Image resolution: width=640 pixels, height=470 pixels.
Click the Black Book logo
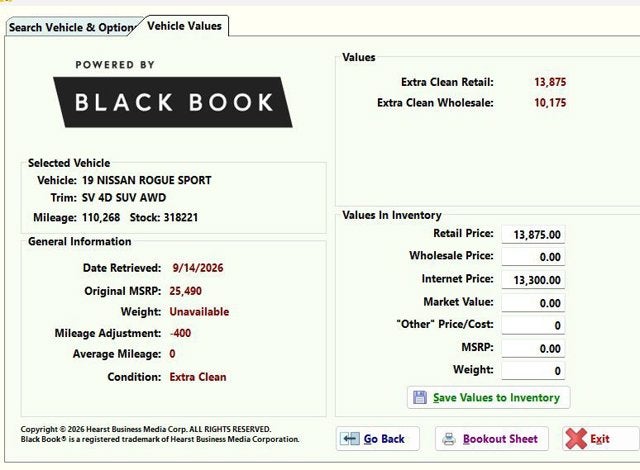[173, 102]
